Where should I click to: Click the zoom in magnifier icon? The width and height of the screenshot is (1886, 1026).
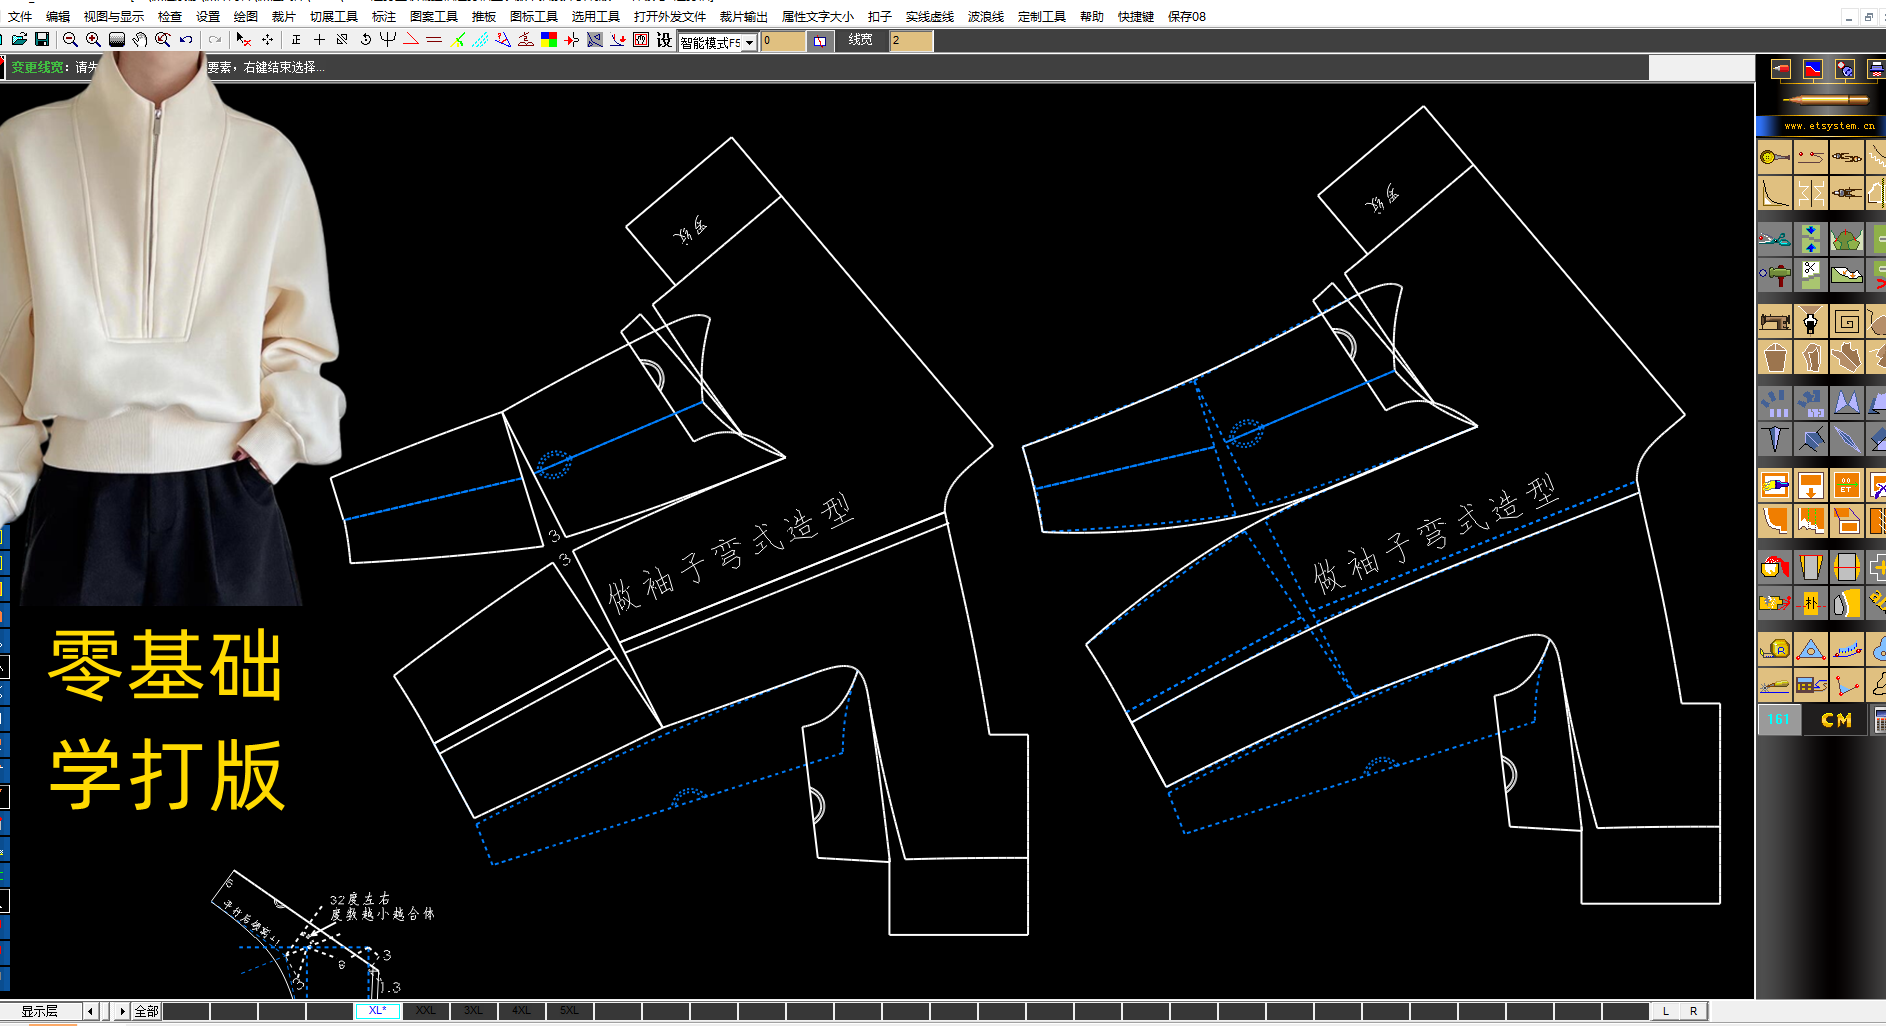click(93, 40)
